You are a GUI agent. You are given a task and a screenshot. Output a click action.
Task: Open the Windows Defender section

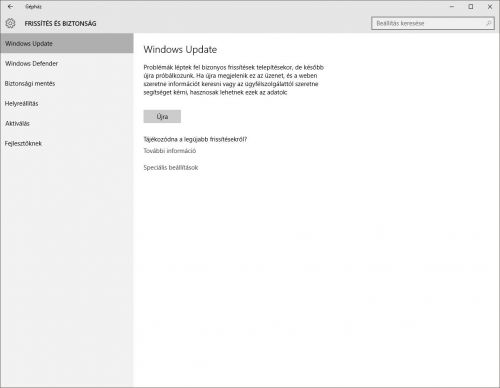pos(67,63)
